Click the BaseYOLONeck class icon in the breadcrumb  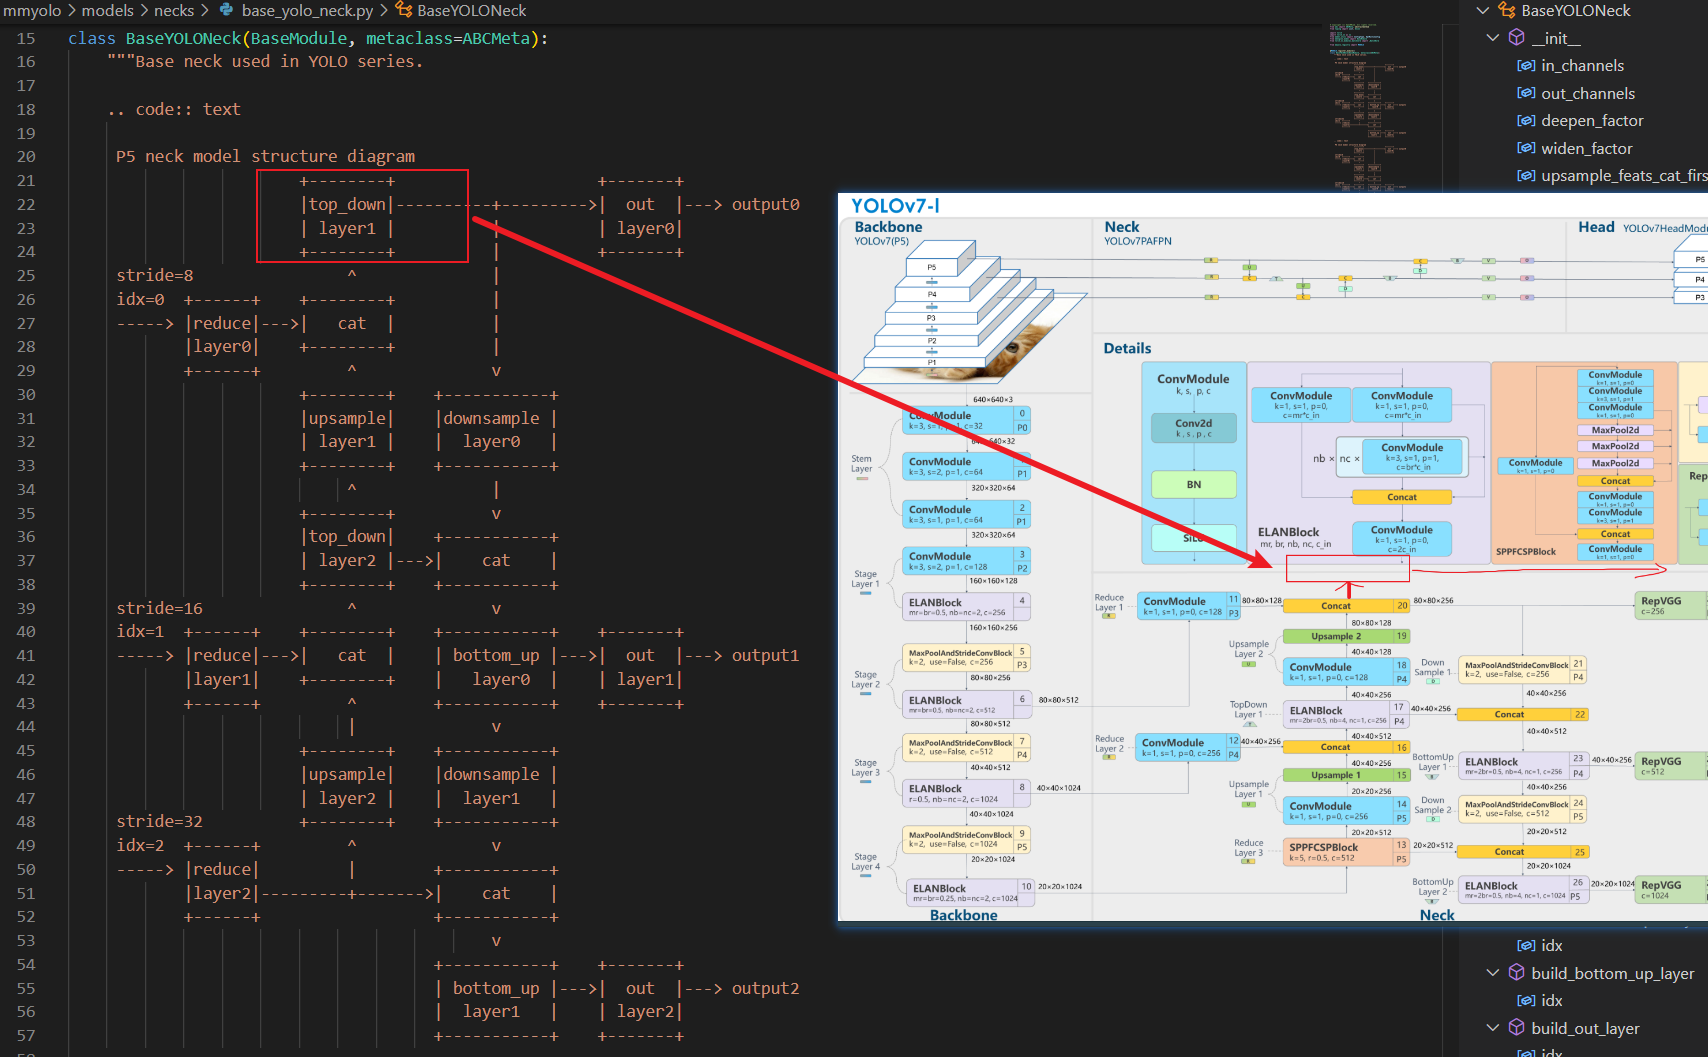tap(403, 11)
